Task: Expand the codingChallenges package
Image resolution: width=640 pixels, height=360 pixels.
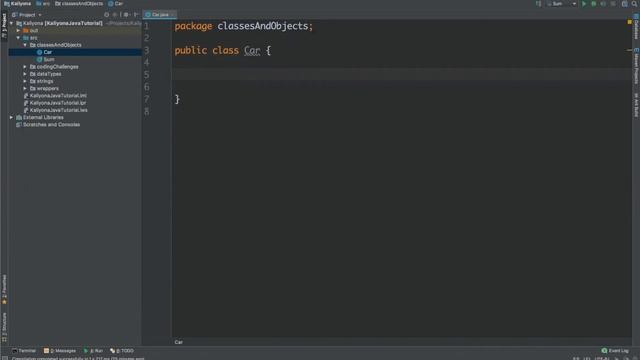Action: click(x=25, y=67)
